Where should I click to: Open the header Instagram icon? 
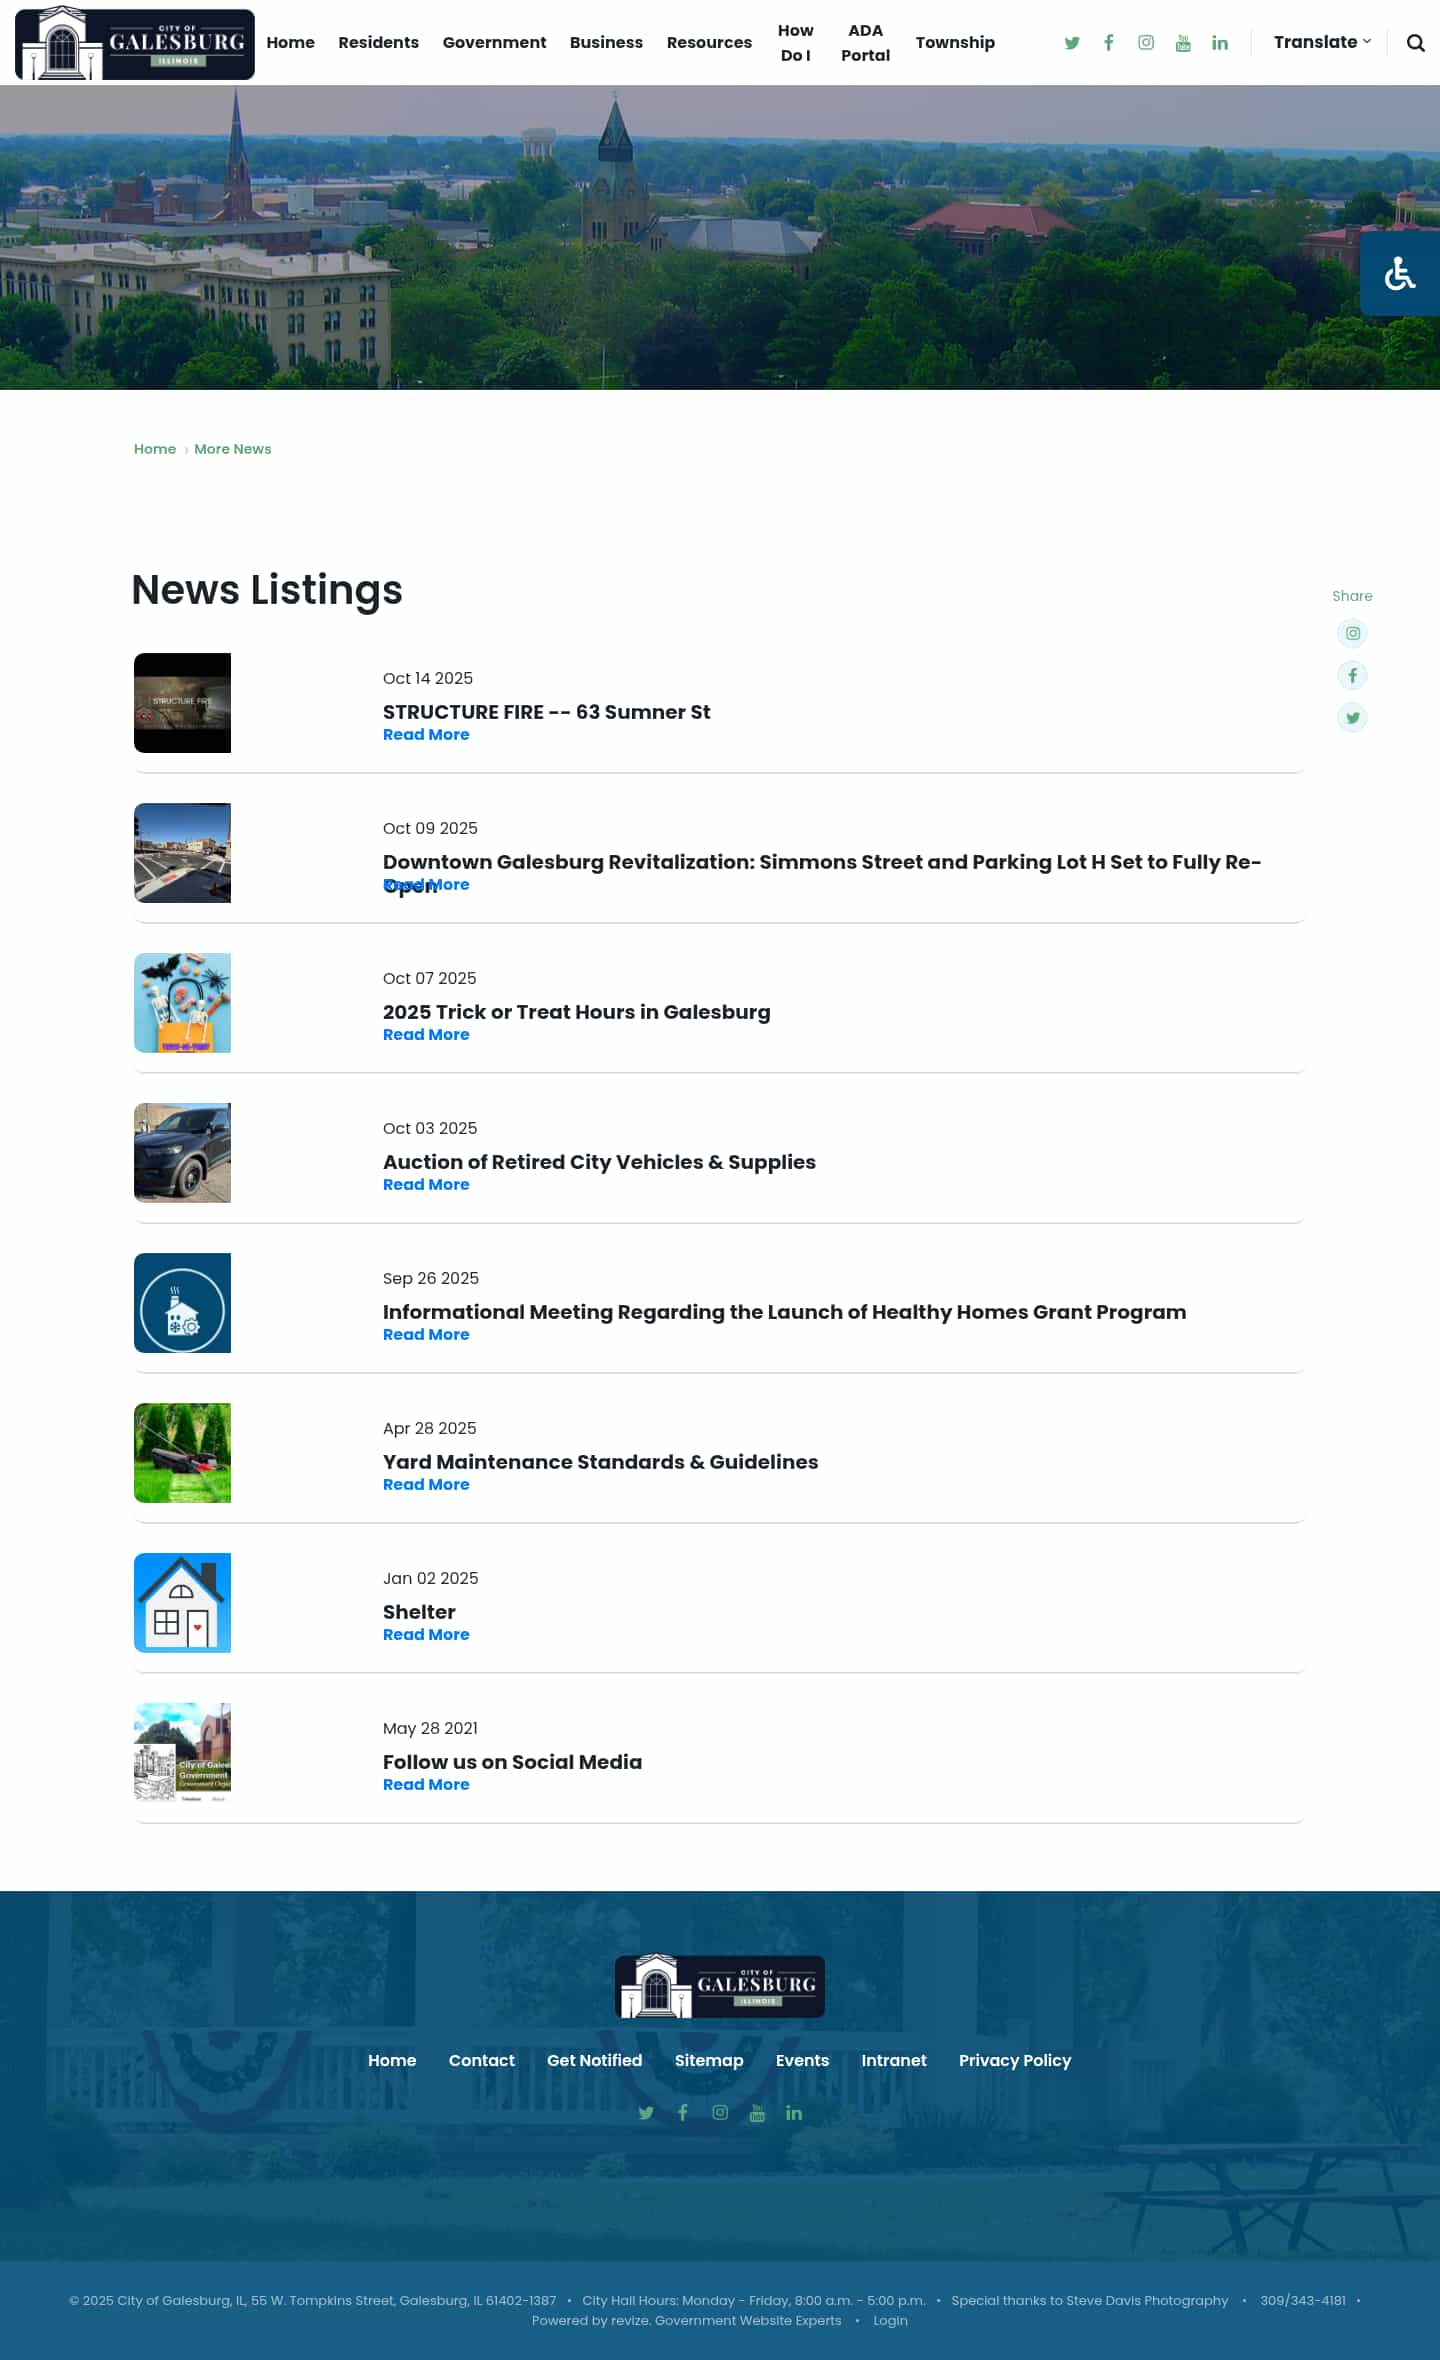pyautogui.click(x=1146, y=43)
